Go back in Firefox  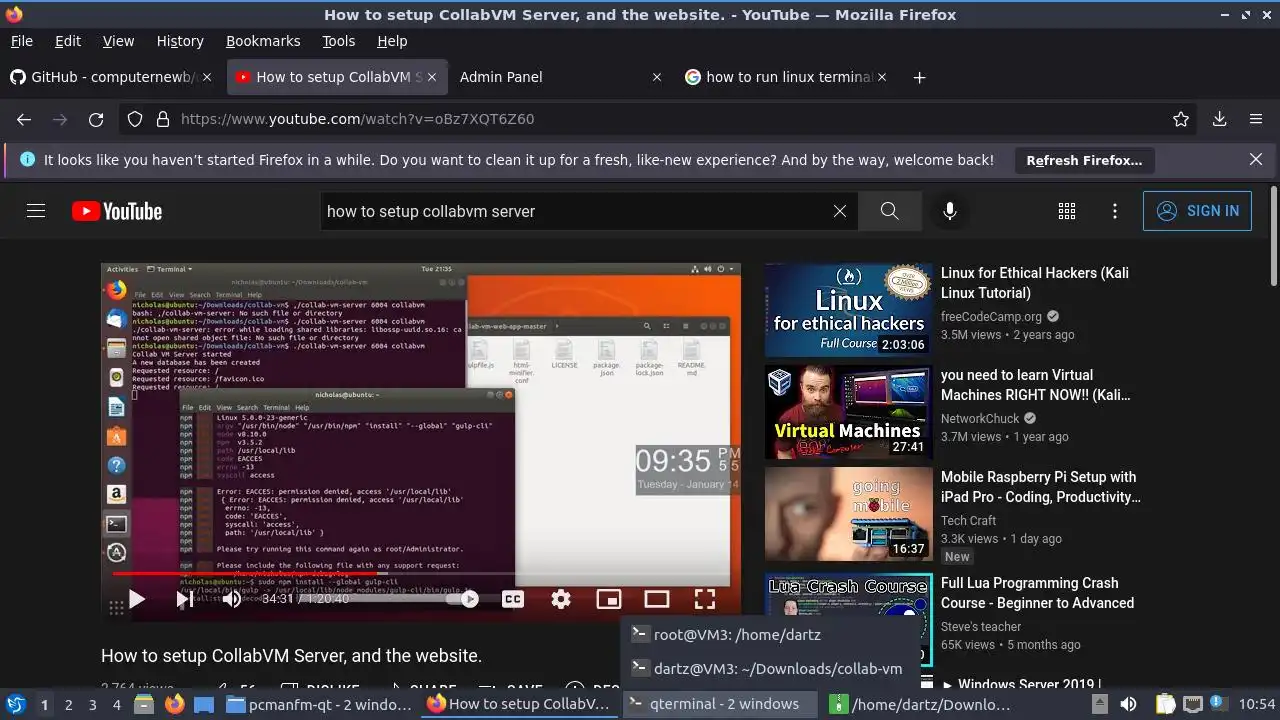tap(24, 119)
